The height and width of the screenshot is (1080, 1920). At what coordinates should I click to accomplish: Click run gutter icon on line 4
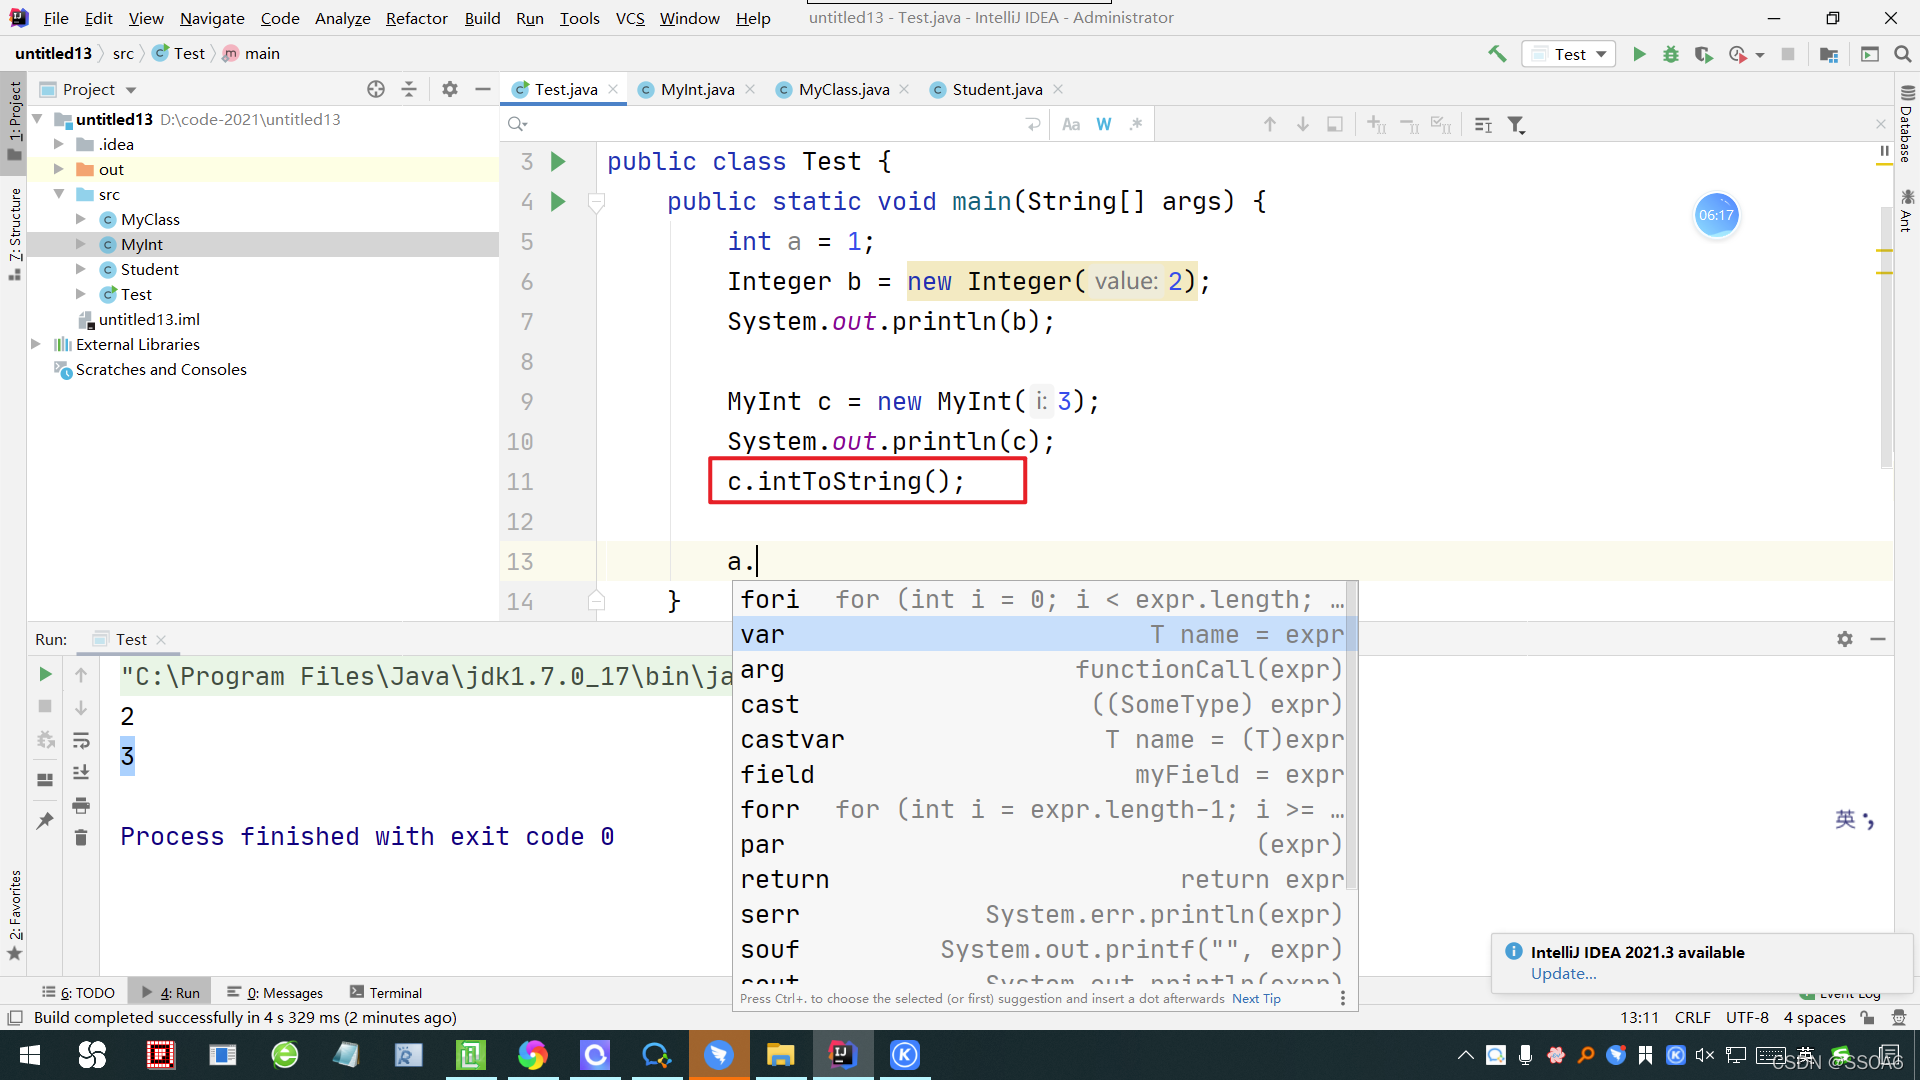click(x=558, y=201)
